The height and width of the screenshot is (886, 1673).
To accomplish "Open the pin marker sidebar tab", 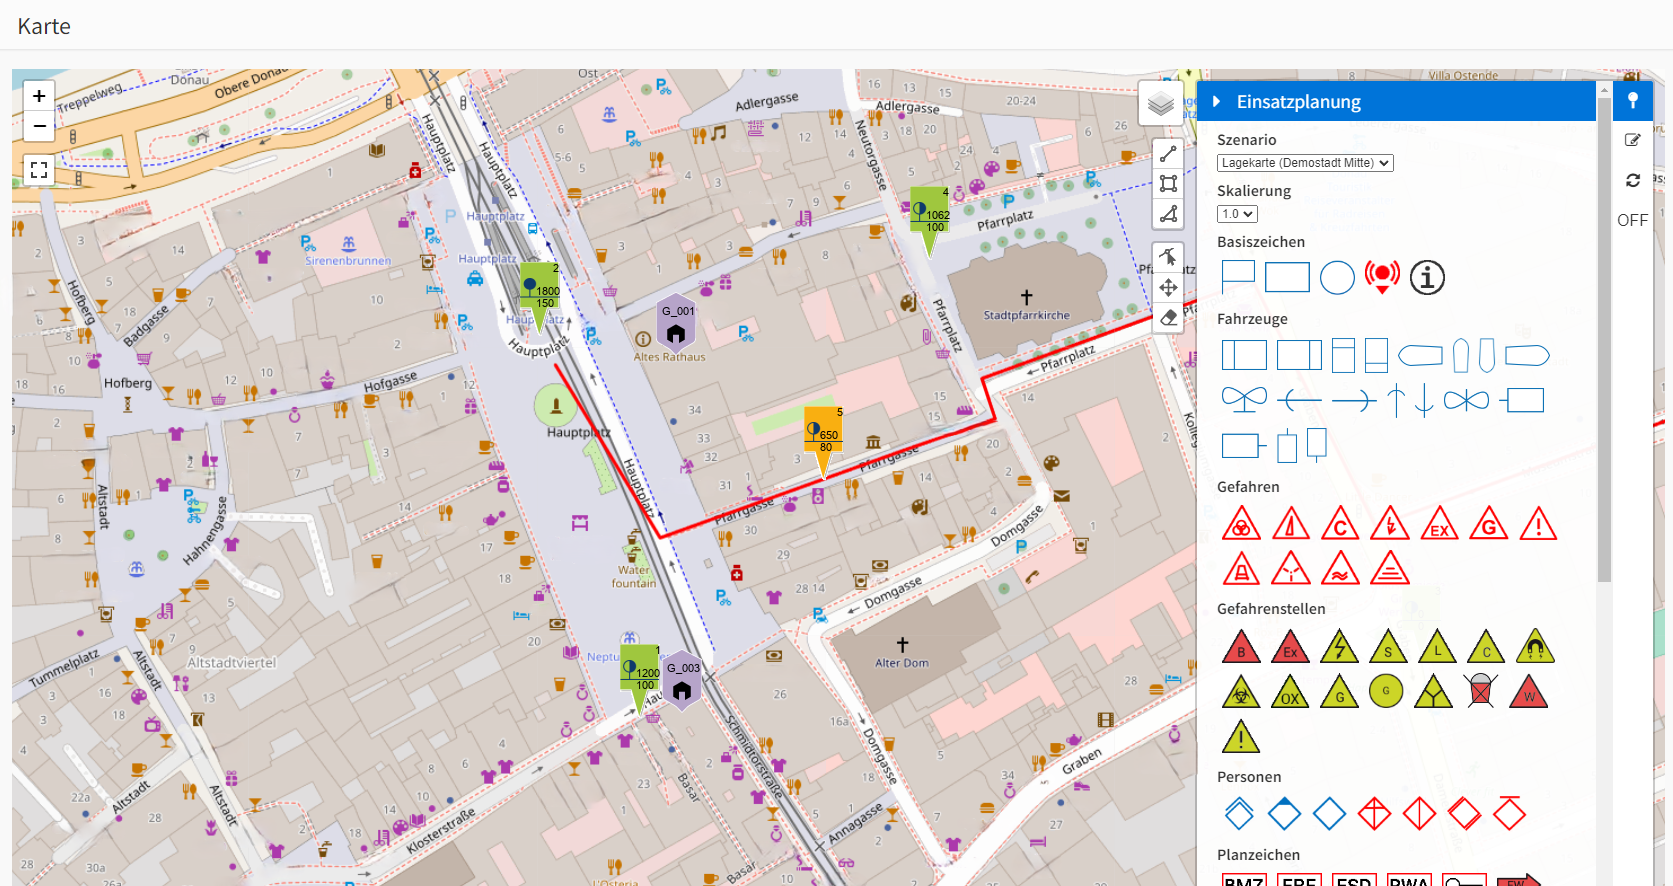I will [1633, 100].
